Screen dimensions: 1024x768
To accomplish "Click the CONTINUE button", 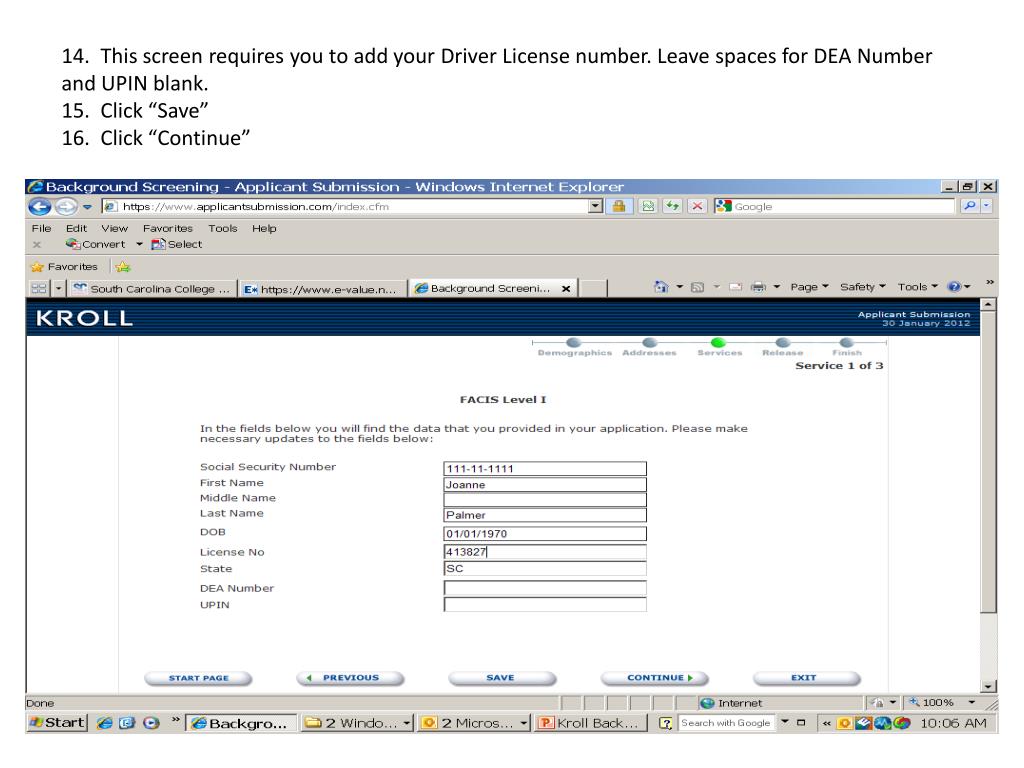I will click(x=654, y=678).
